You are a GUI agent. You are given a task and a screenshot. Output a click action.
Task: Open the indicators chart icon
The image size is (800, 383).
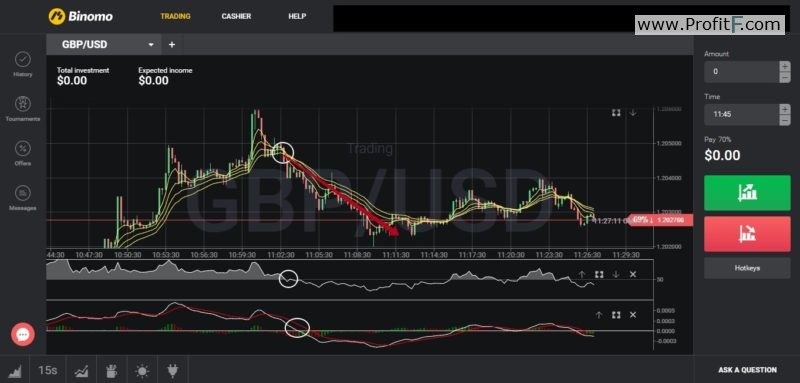[x=81, y=370]
